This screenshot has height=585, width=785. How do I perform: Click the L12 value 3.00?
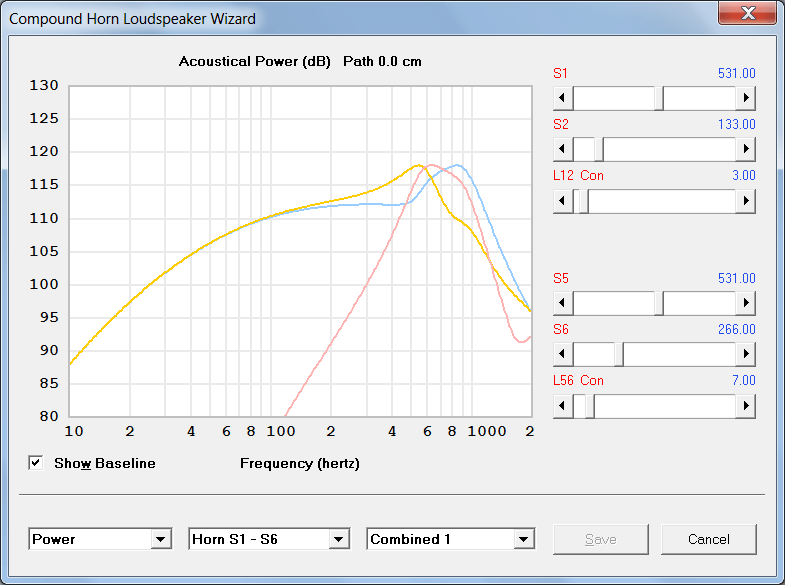pyautogui.click(x=744, y=176)
